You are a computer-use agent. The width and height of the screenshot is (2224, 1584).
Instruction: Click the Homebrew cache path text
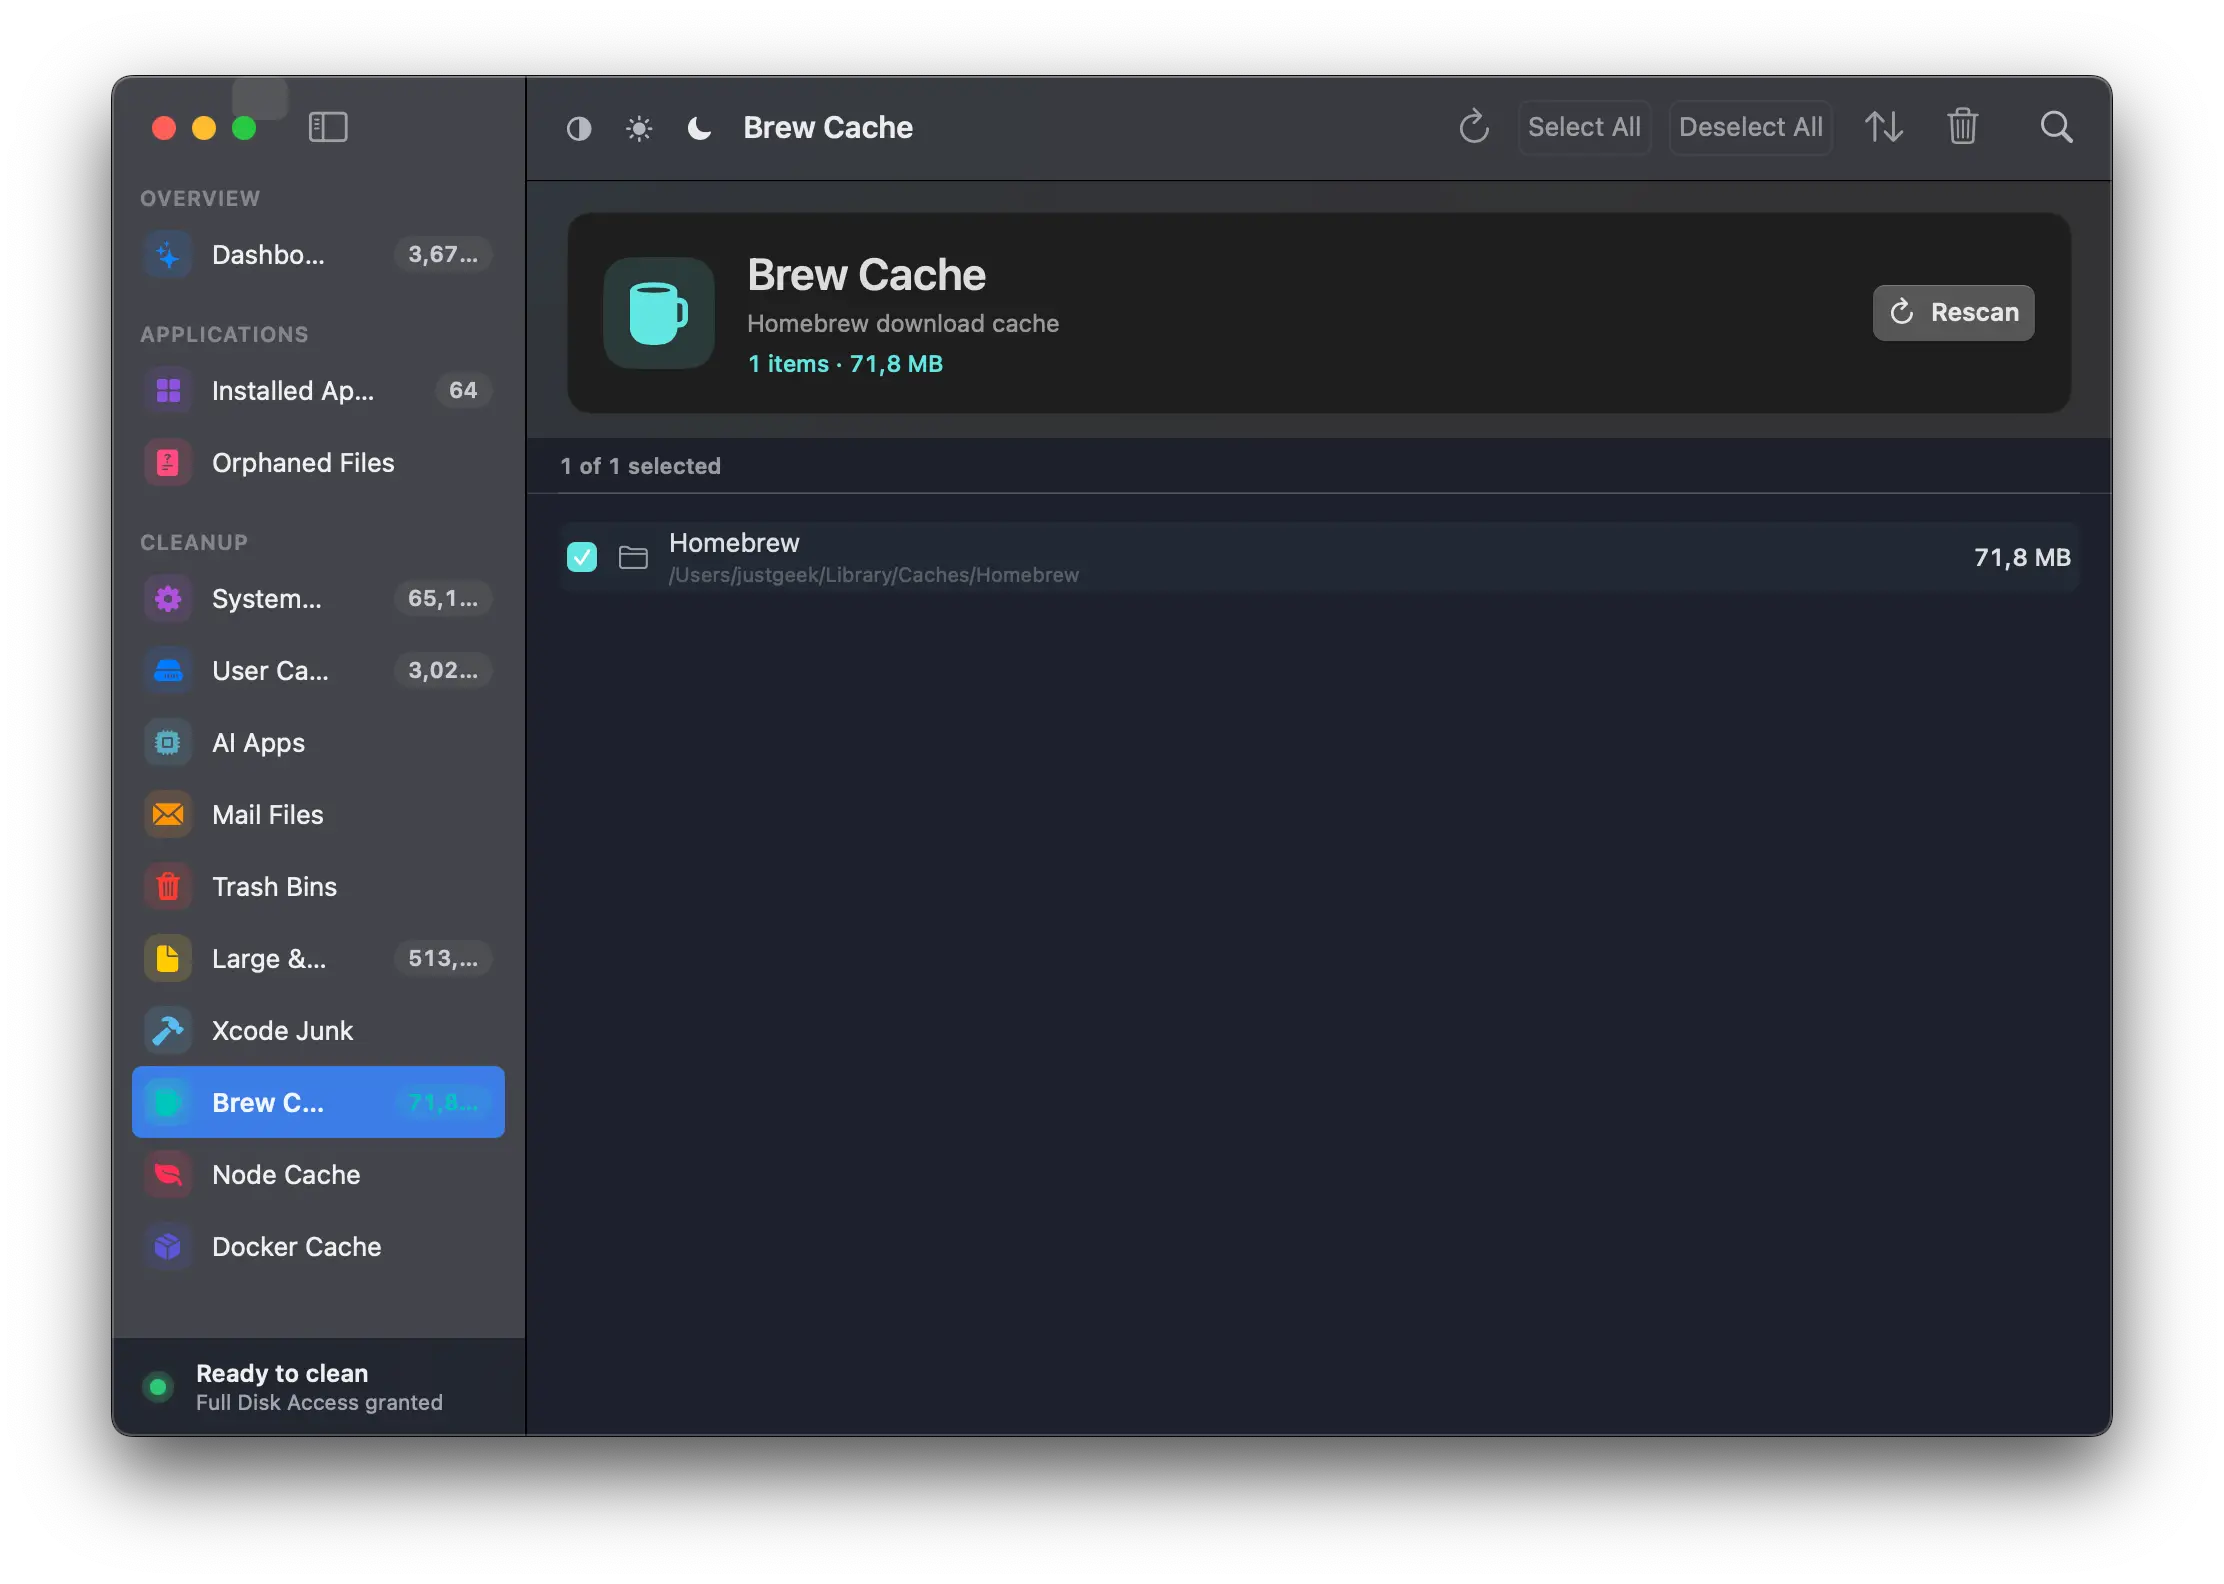click(x=874, y=575)
